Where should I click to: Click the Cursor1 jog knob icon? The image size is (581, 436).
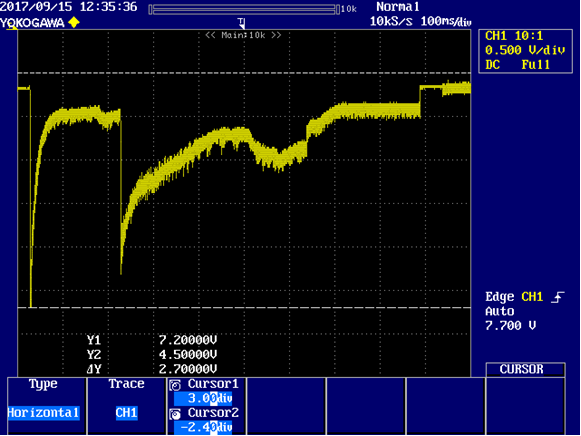pyautogui.click(x=175, y=386)
